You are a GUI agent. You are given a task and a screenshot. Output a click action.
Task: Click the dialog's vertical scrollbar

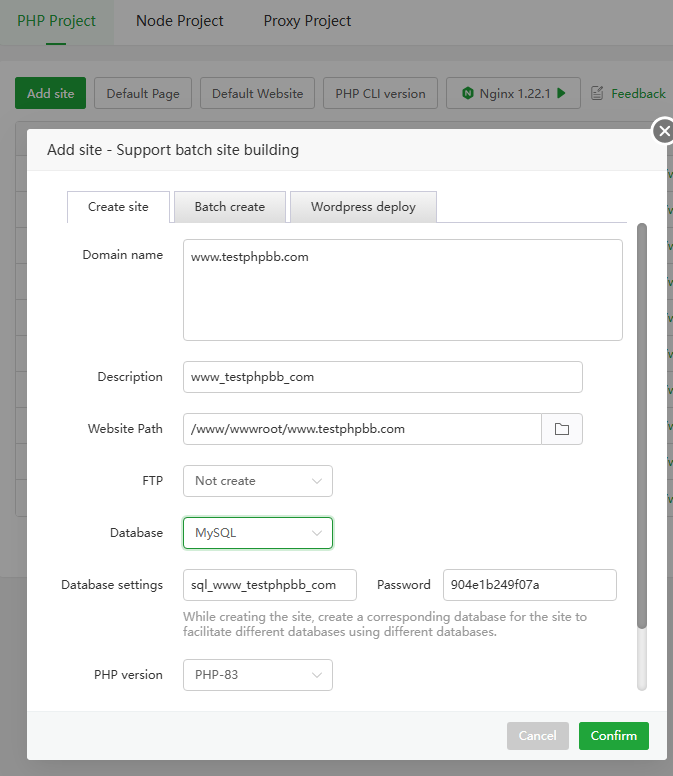pyautogui.click(x=642, y=425)
